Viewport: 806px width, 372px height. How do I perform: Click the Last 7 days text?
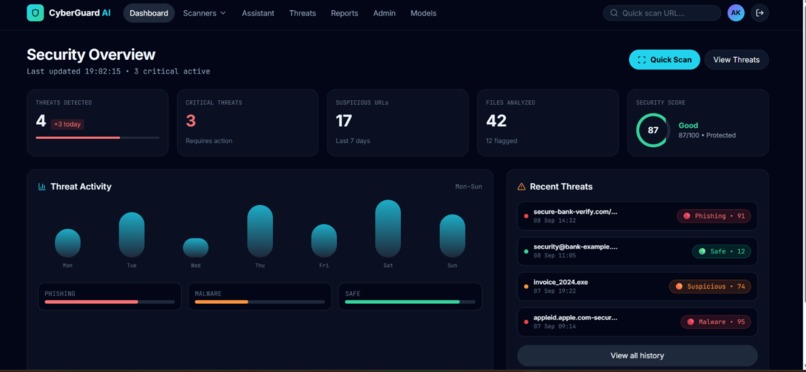353,141
